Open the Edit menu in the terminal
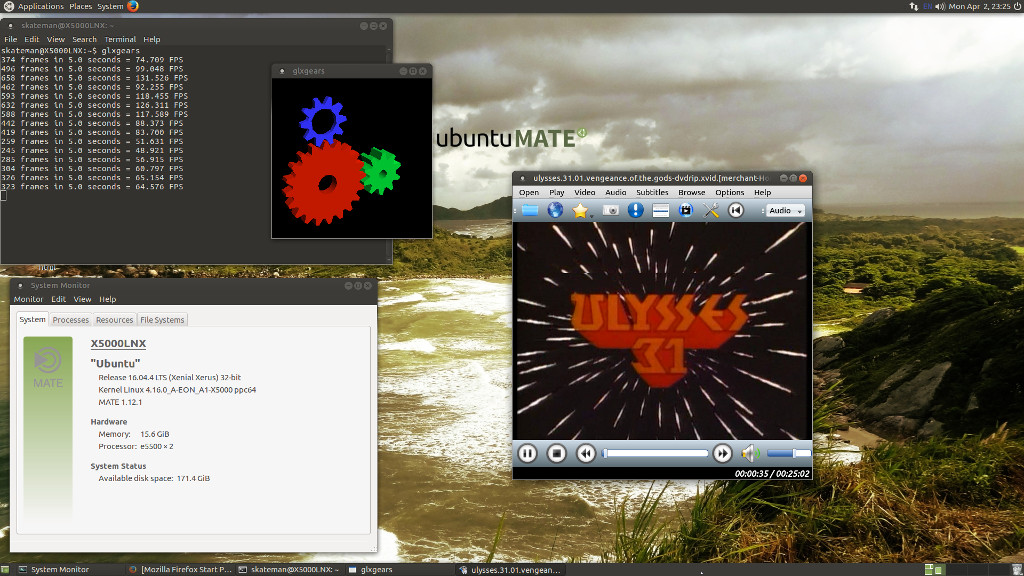Viewport: 1024px width, 576px height. point(31,40)
